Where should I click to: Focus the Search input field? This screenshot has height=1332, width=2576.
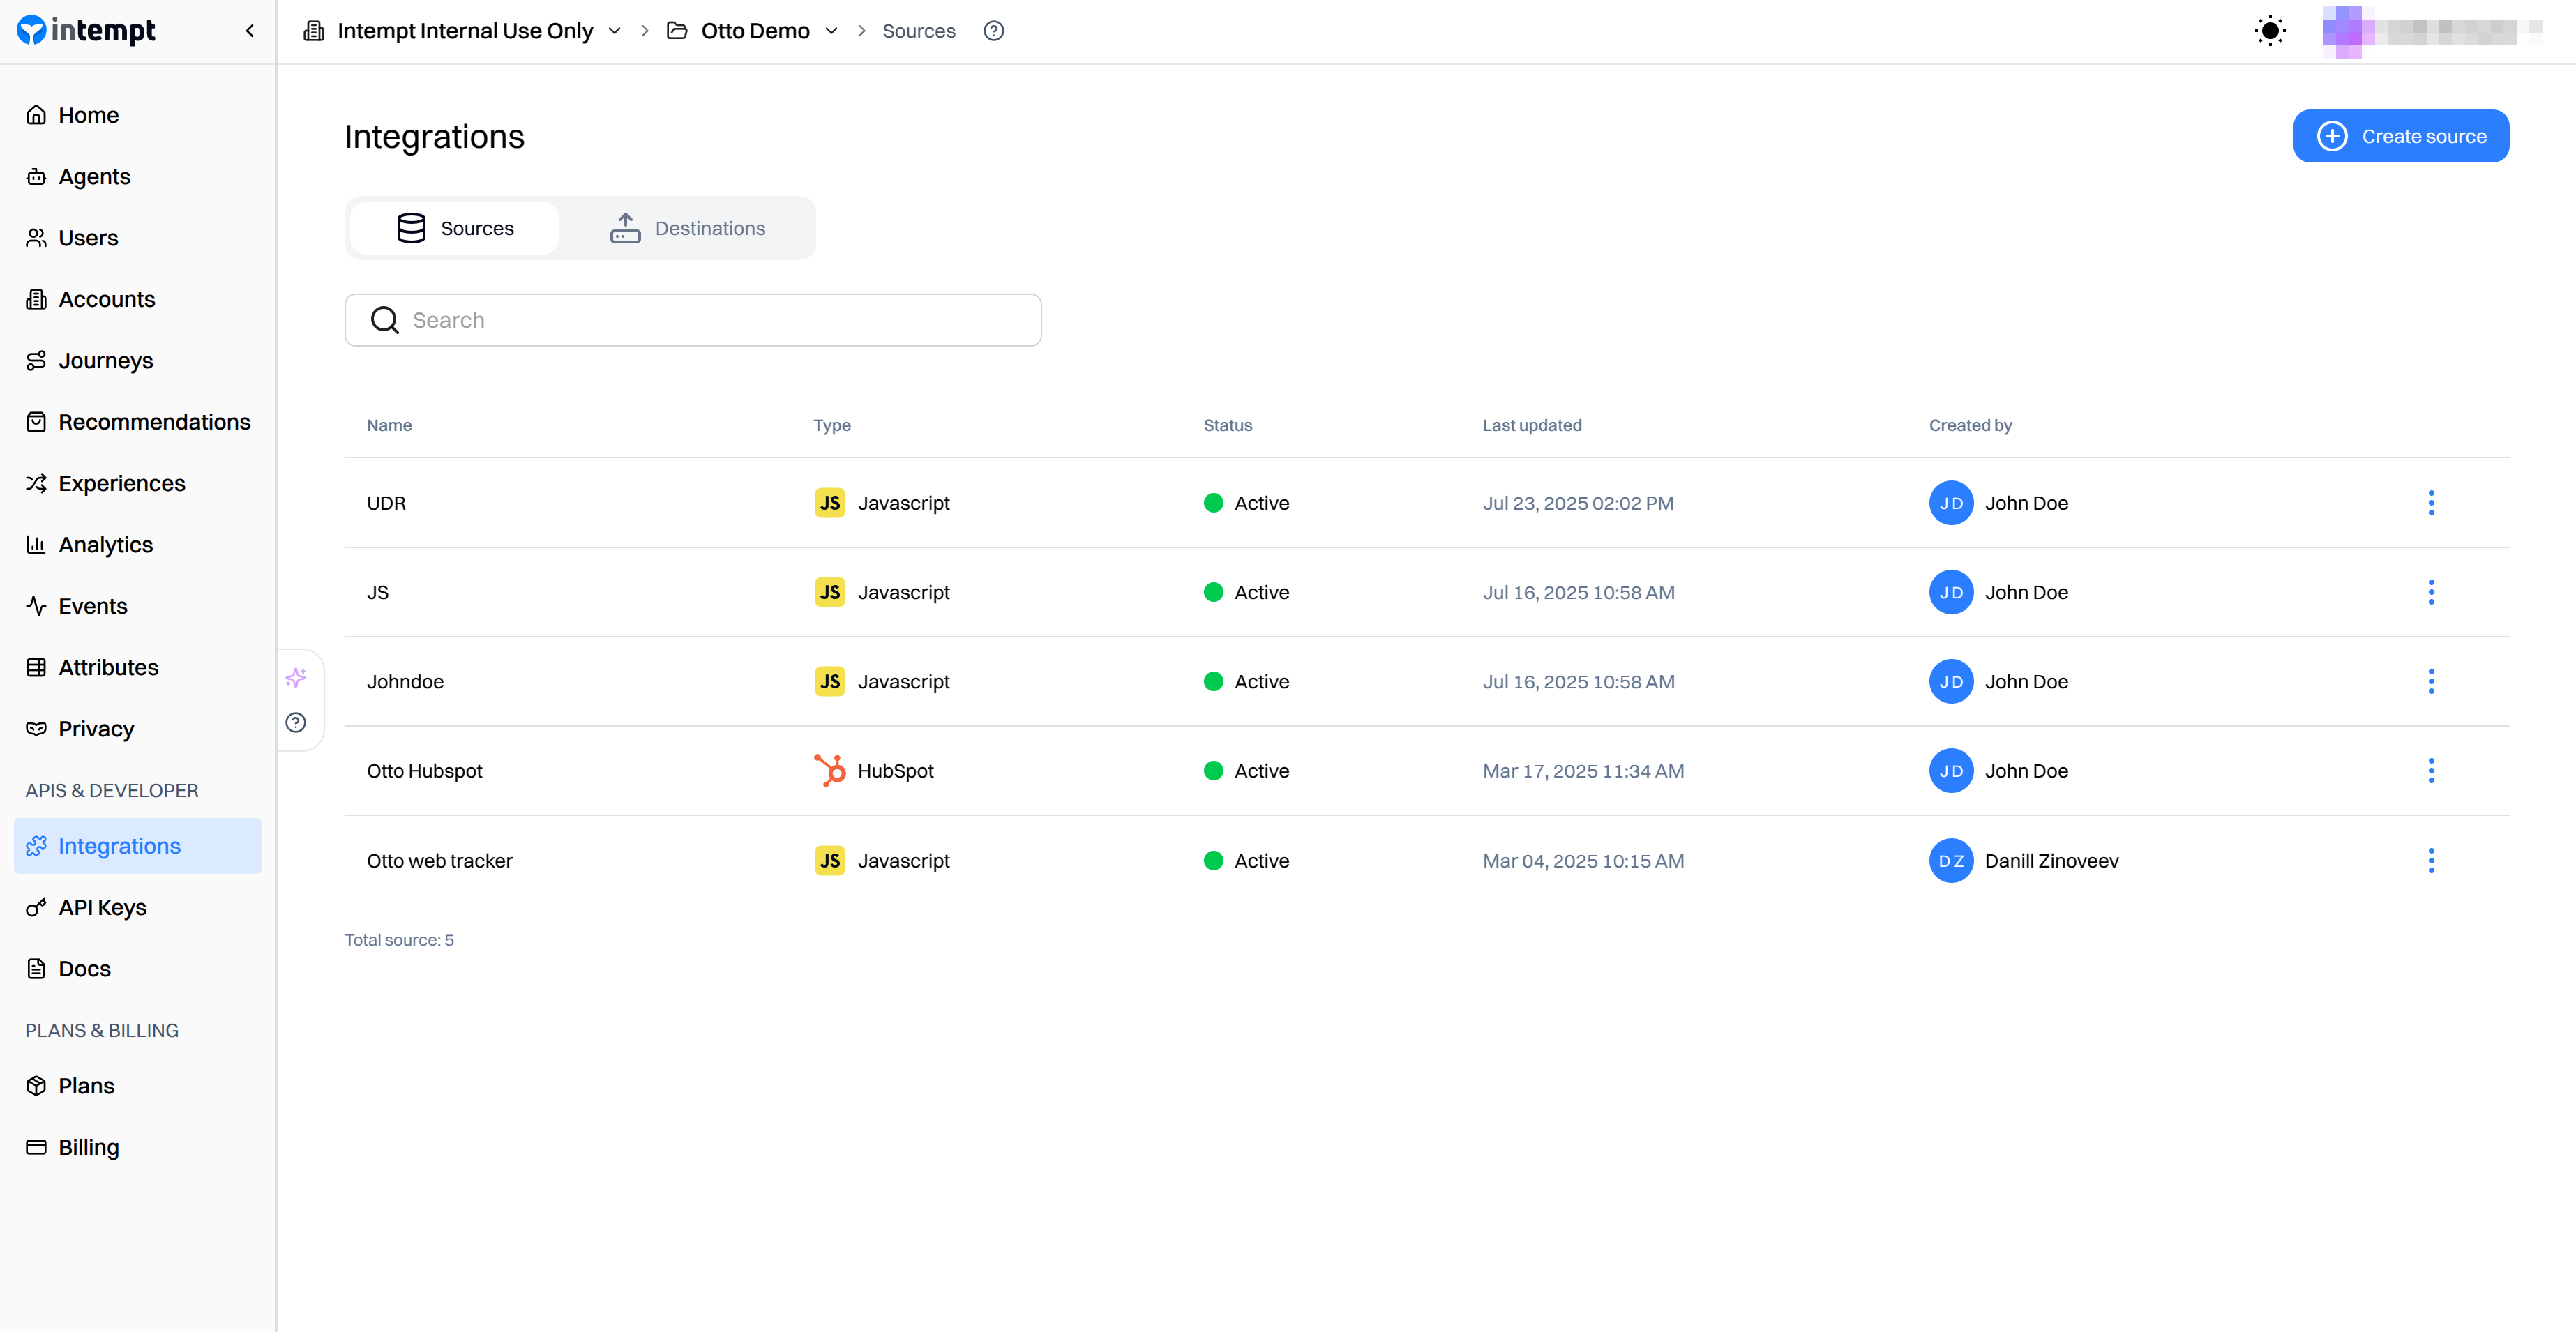pyautogui.click(x=693, y=320)
